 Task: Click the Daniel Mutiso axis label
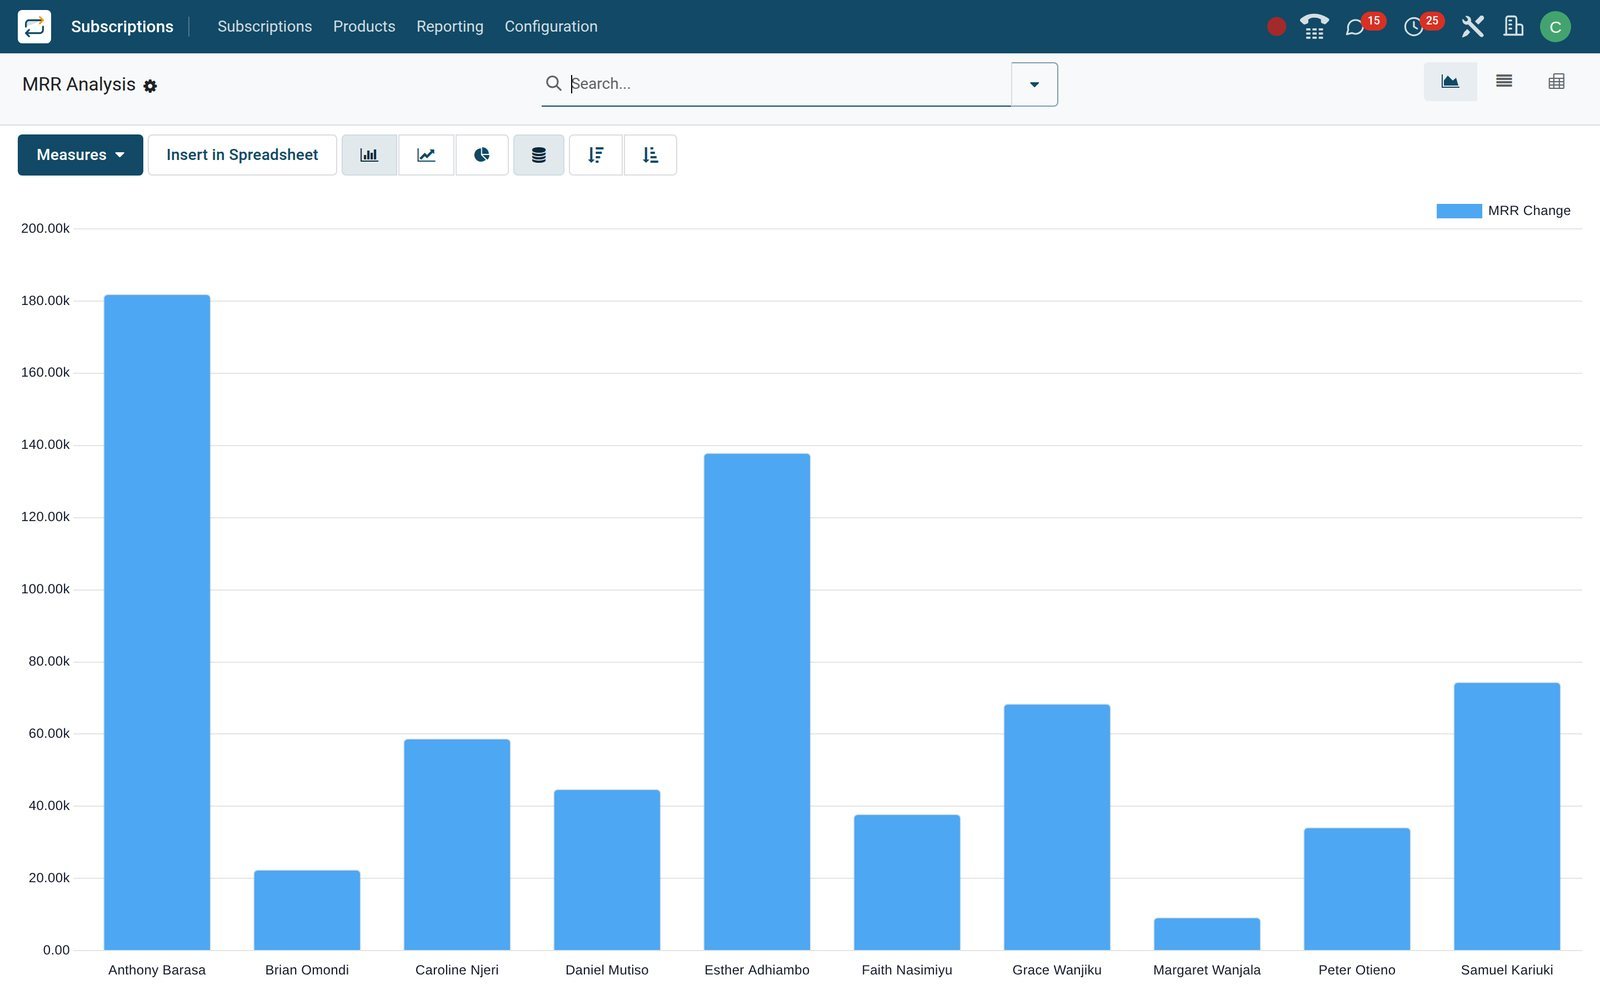pos(607,970)
